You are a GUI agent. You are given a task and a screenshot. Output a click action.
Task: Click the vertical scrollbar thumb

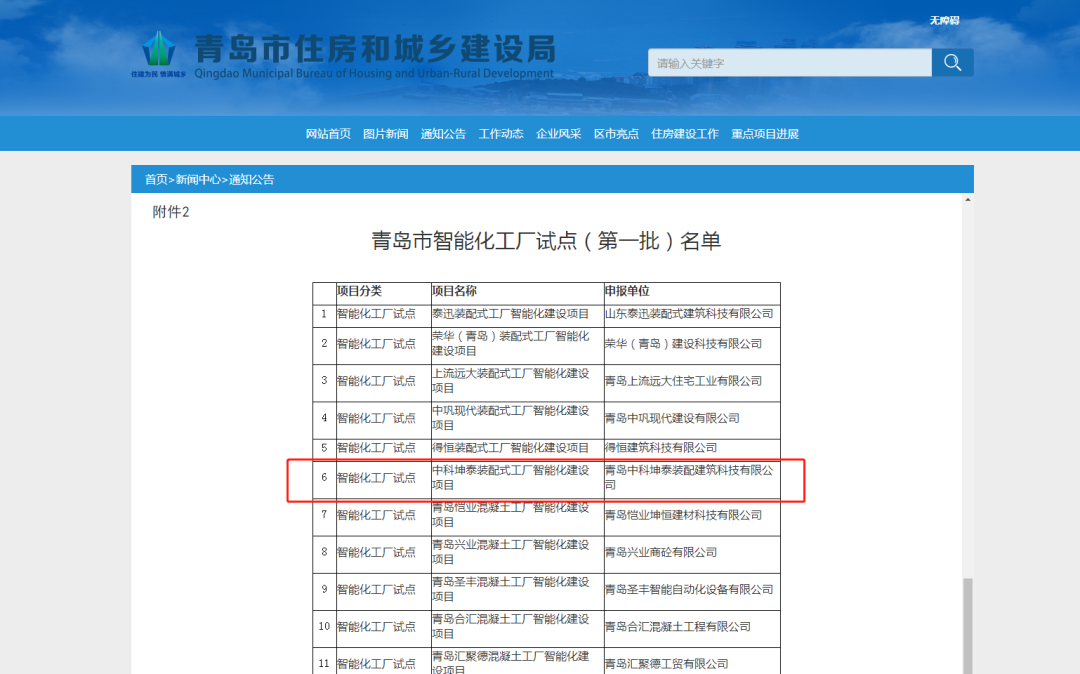click(968, 625)
